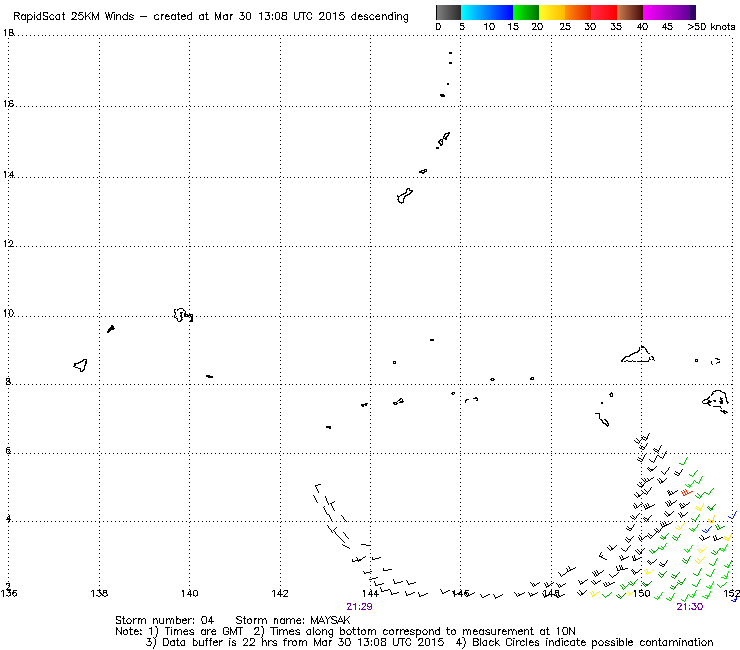Click the purple time label '21:29'
This screenshot has height=650, width=740.
pos(359,607)
